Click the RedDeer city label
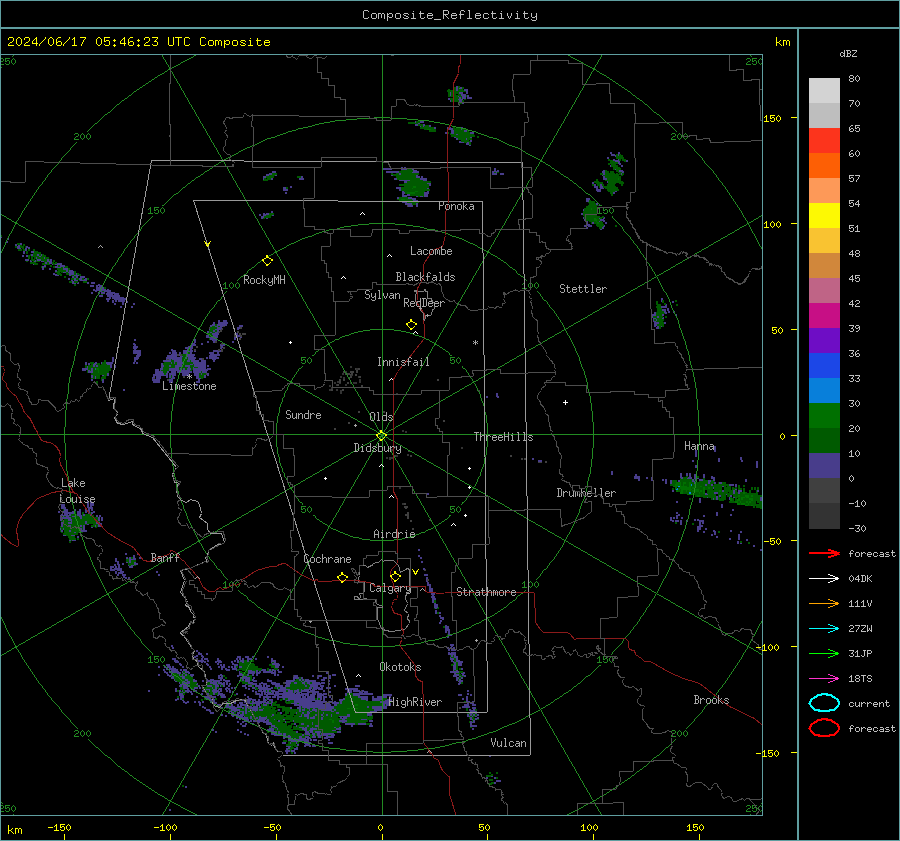900x841 pixels. 424,303
